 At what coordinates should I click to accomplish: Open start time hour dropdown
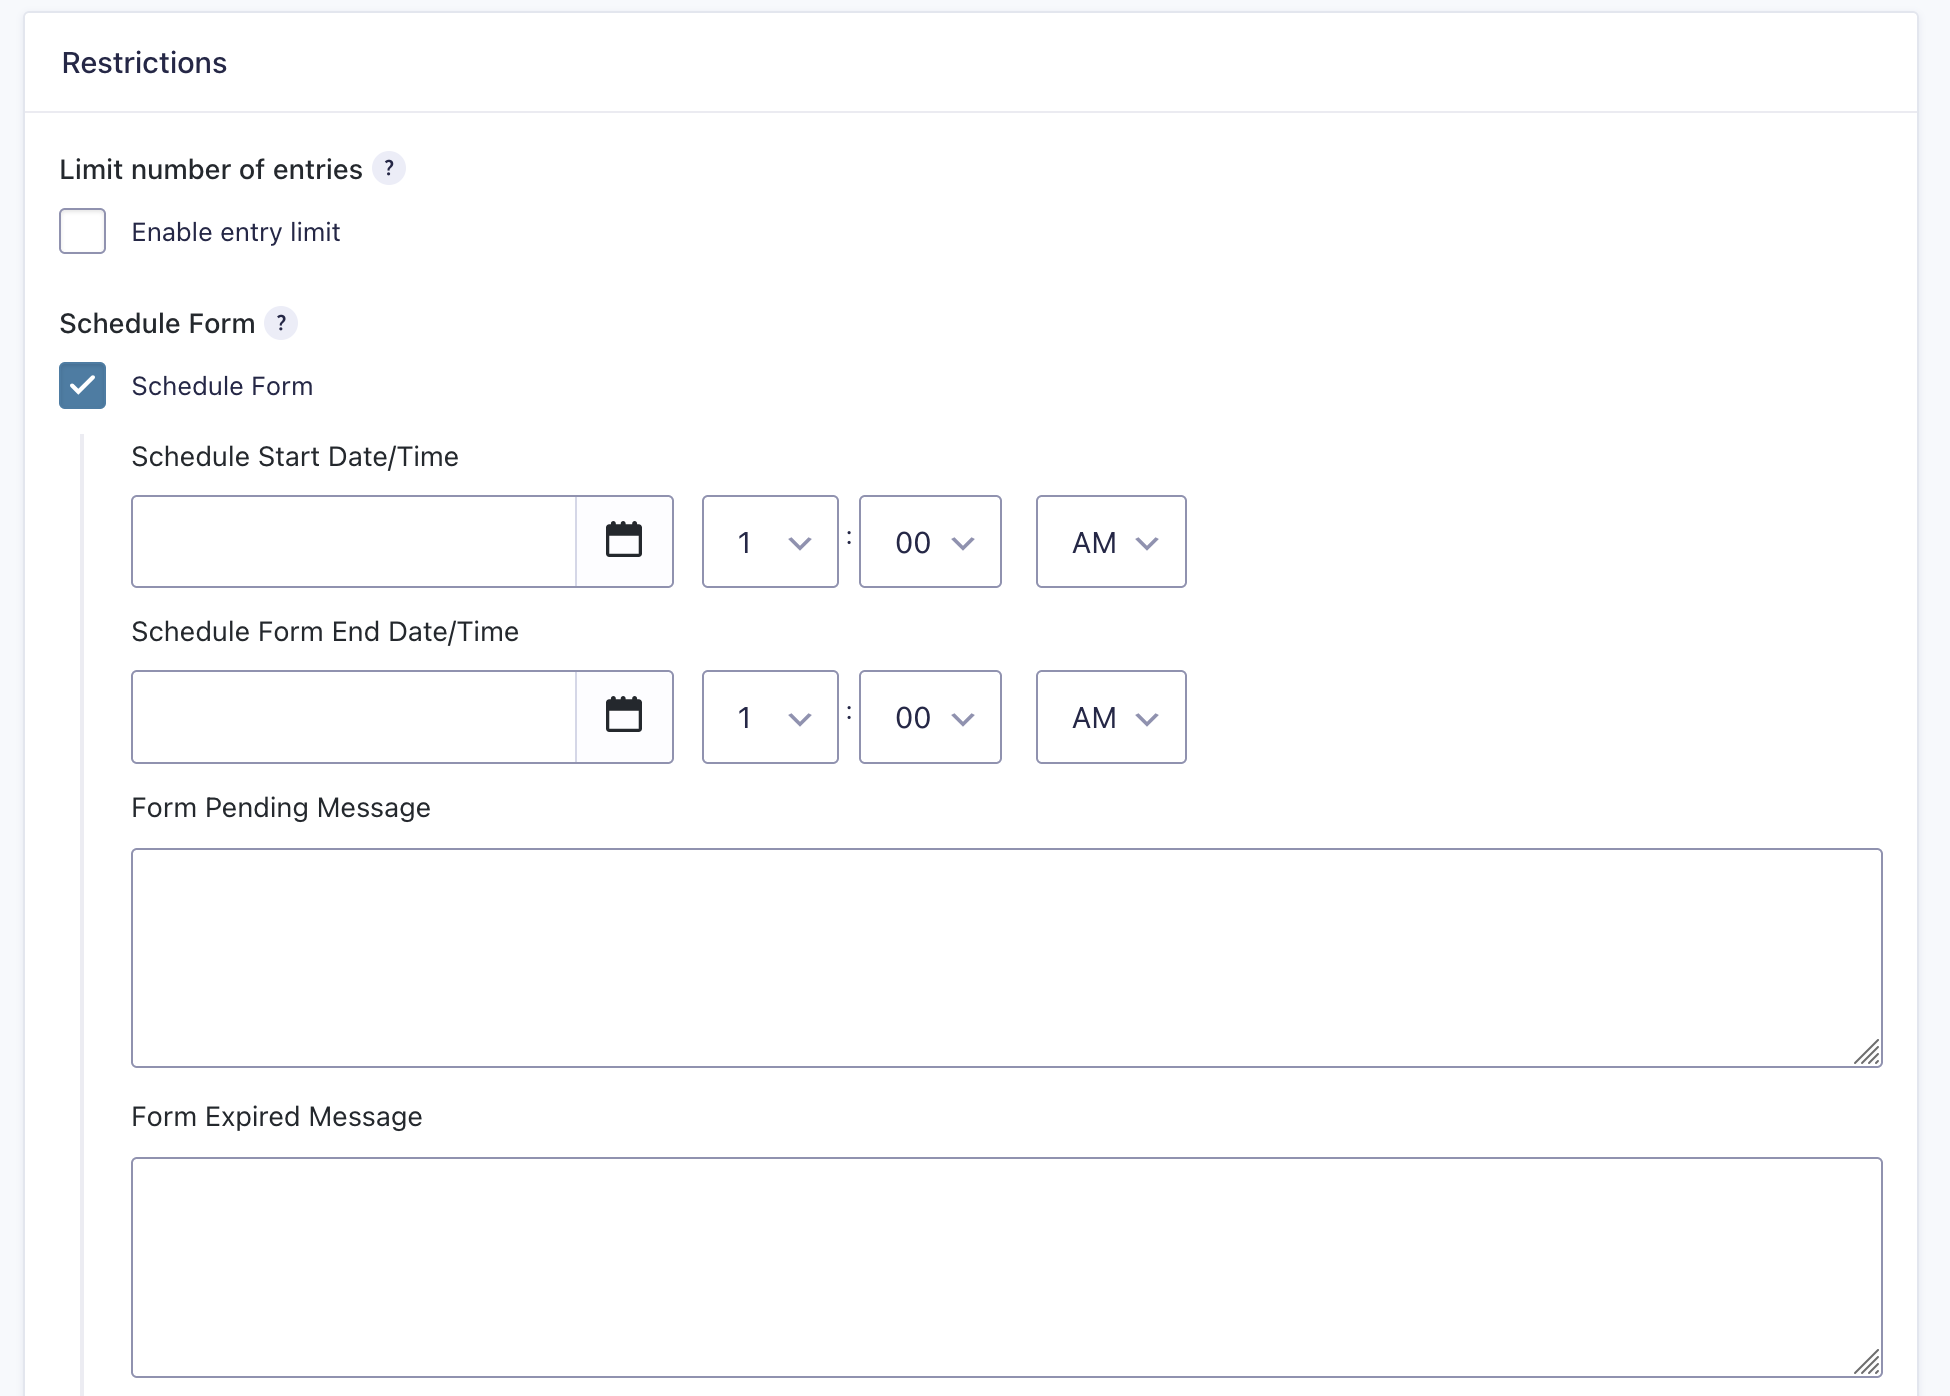(770, 542)
